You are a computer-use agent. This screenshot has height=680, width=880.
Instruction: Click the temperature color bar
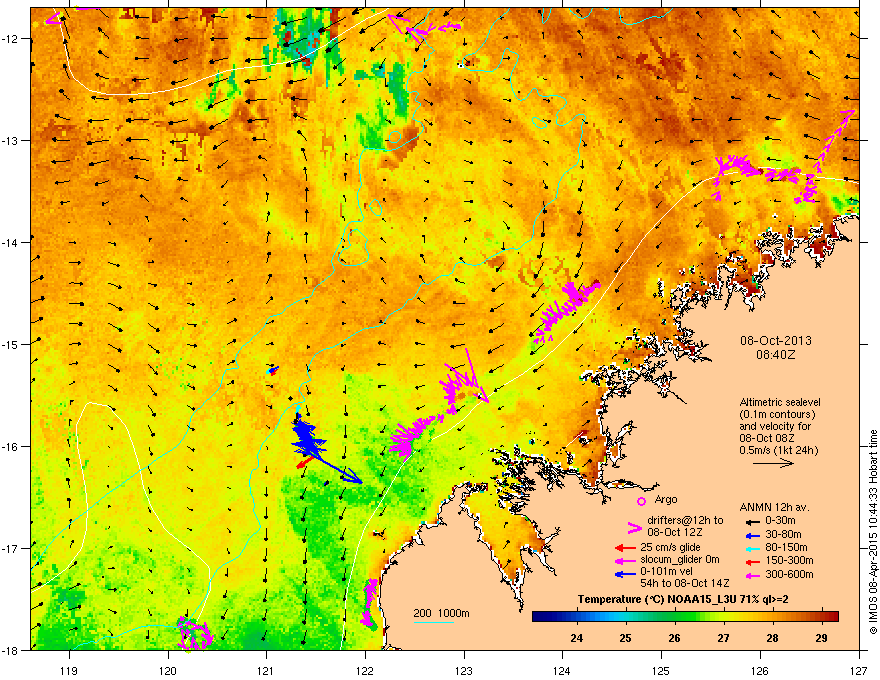685,616
